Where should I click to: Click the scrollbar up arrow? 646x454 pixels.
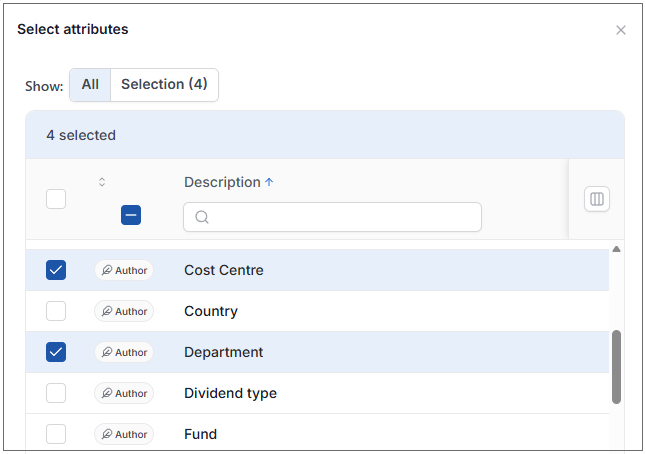coord(616,249)
